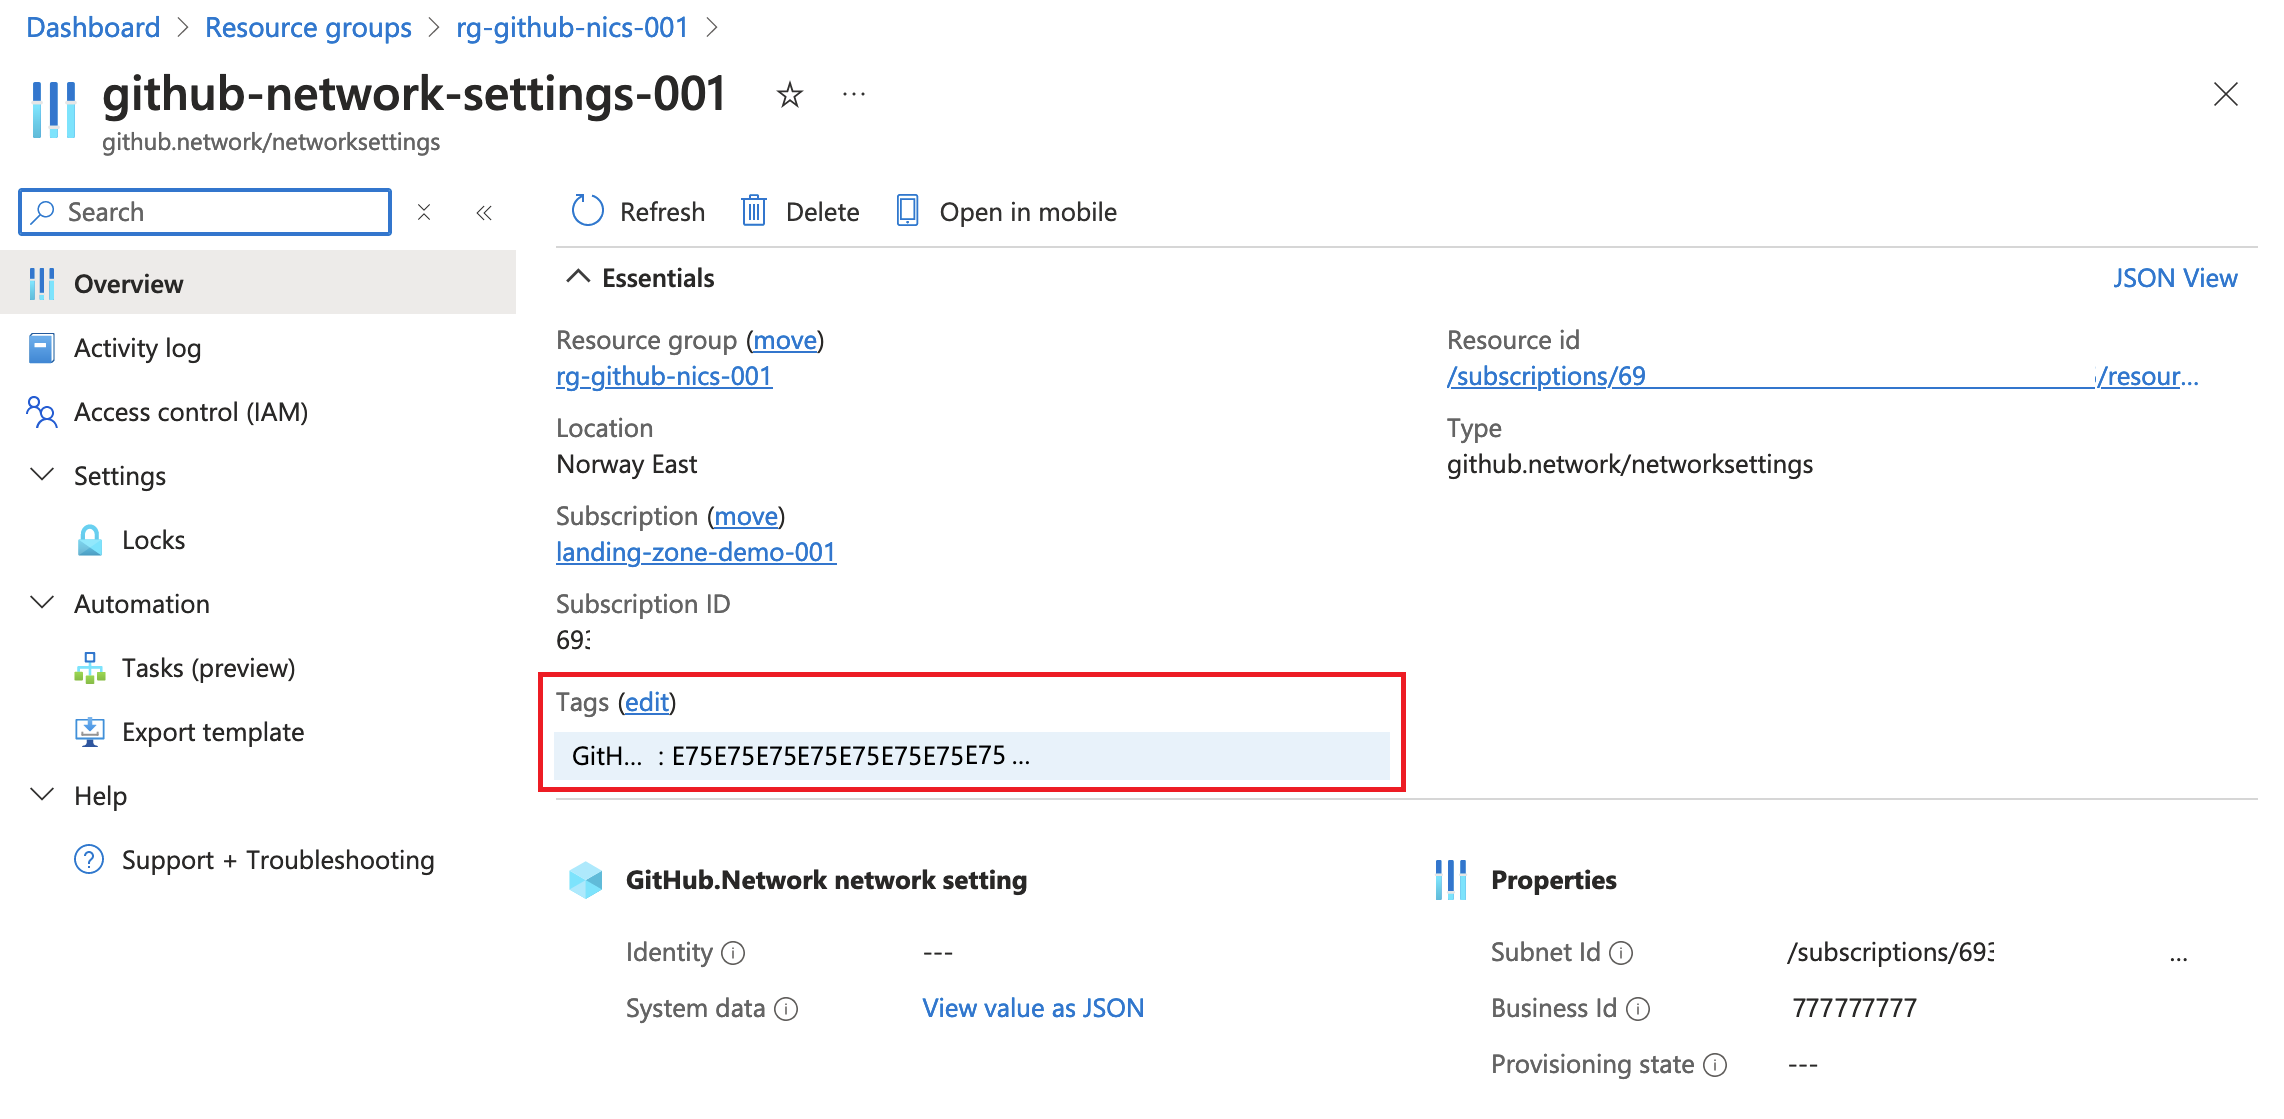Click move link next to Resource group
The width and height of the screenshot is (2284, 1119).
[x=785, y=340]
